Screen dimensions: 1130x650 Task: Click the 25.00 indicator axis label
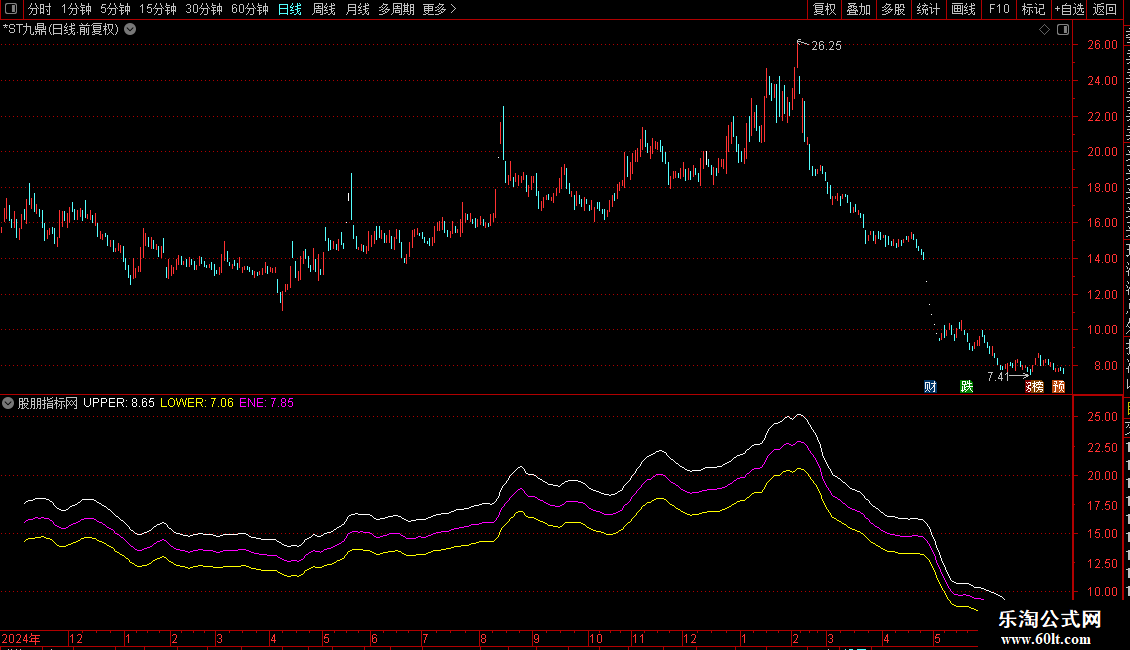pos(1103,417)
